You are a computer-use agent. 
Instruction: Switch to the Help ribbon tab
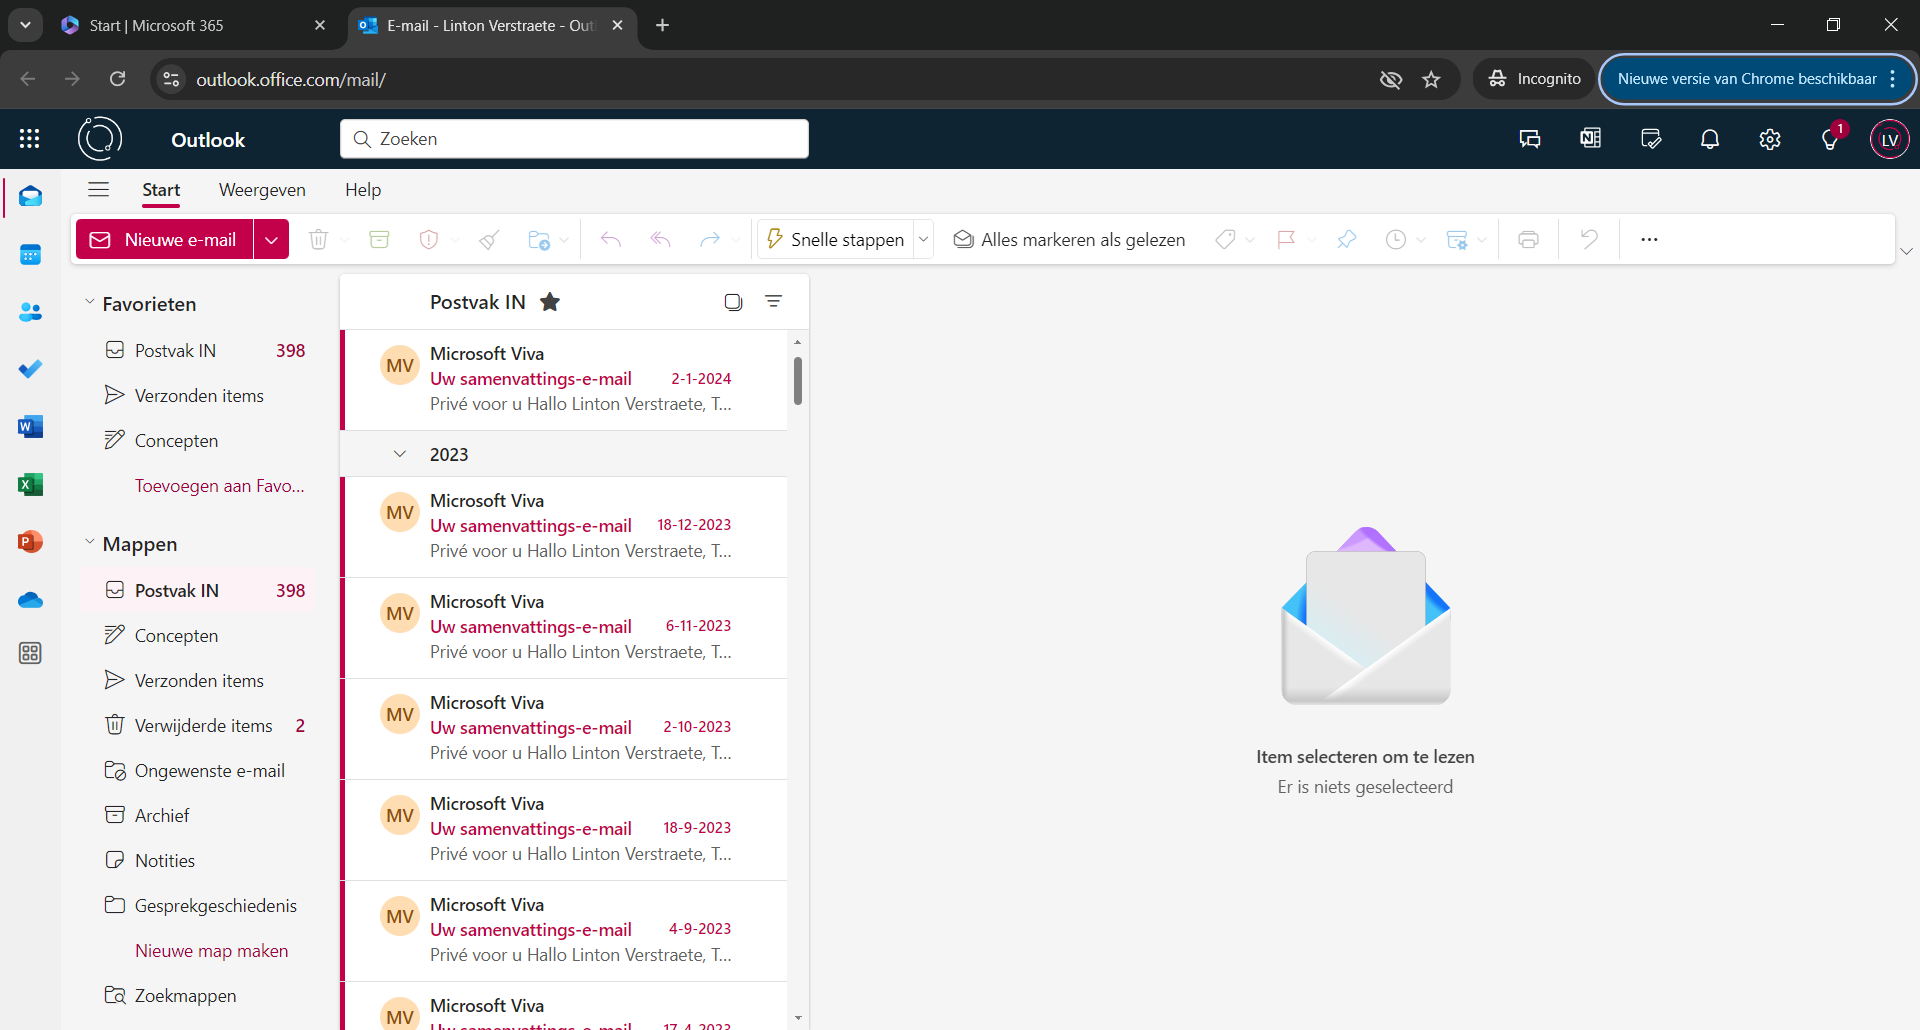click(363, 190)
